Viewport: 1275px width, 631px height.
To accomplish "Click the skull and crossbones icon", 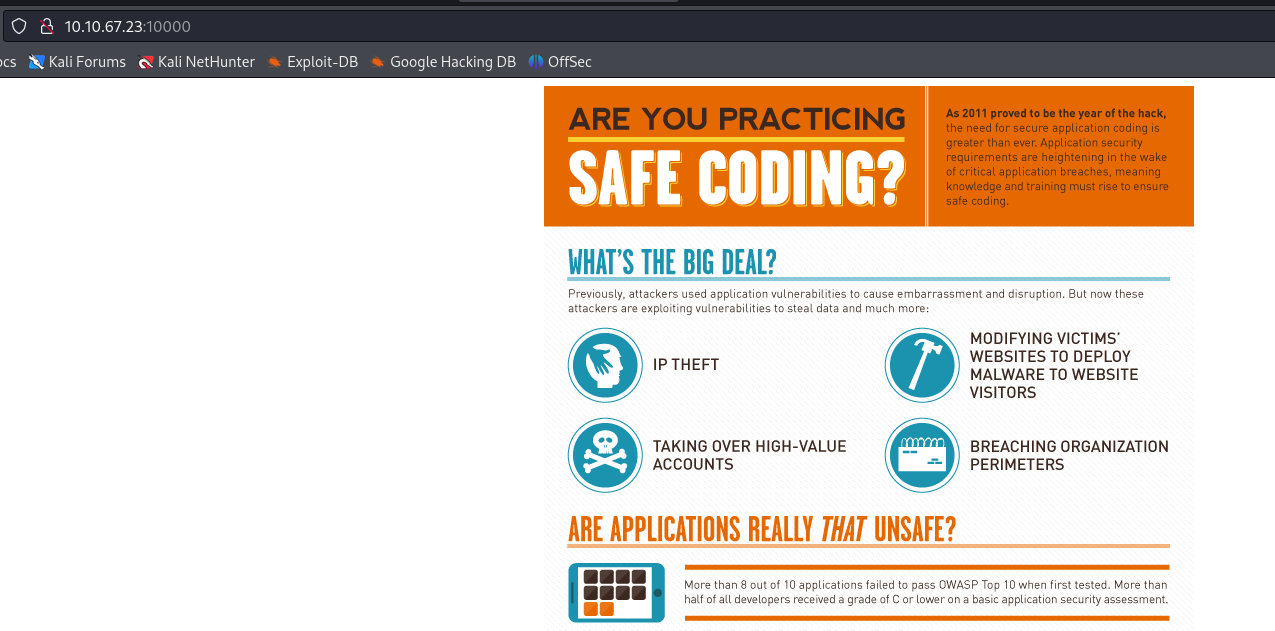I will 605,455.
